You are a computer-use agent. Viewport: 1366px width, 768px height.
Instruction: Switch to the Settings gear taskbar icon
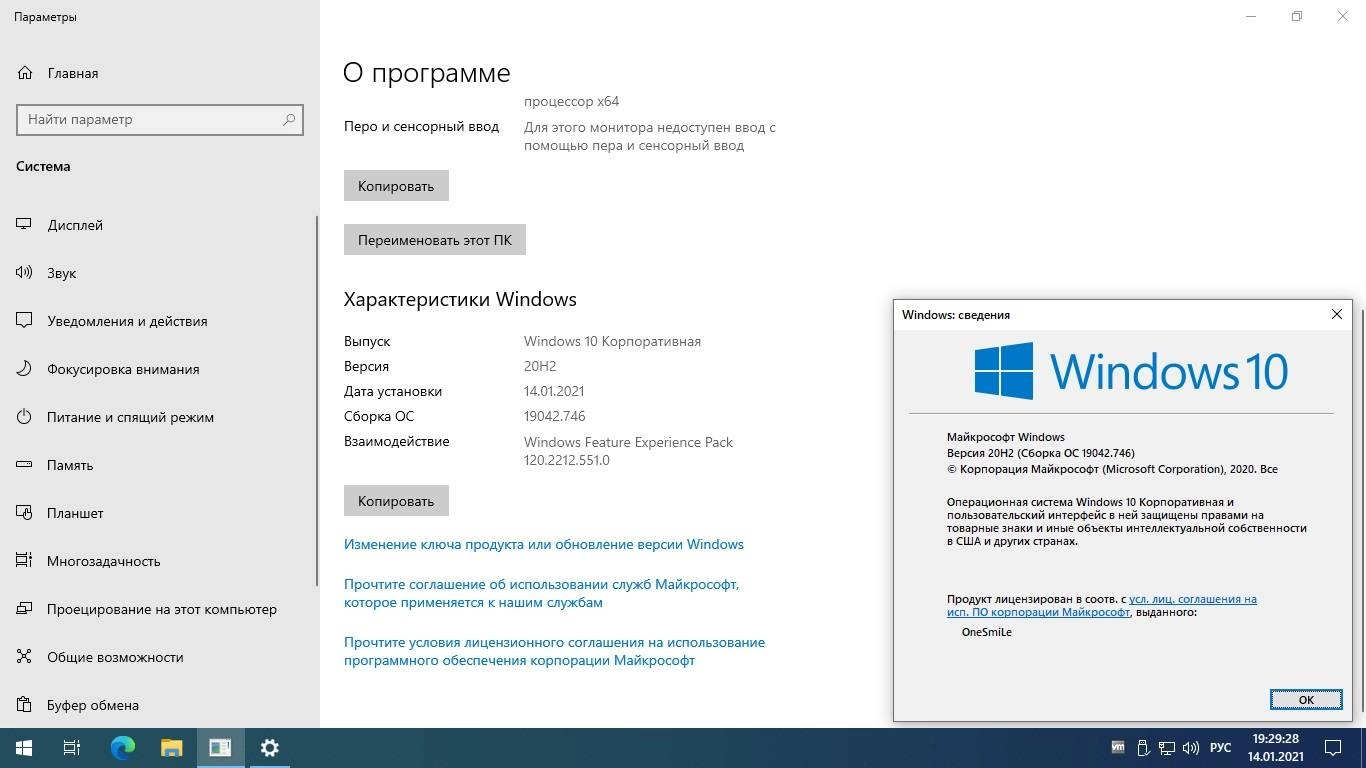pos(269,748)
